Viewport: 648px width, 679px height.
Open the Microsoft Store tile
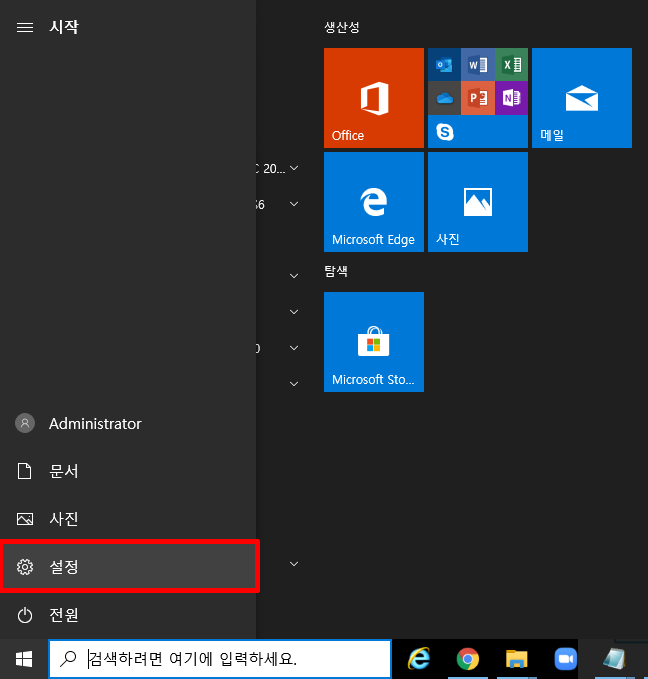[374, 342]
